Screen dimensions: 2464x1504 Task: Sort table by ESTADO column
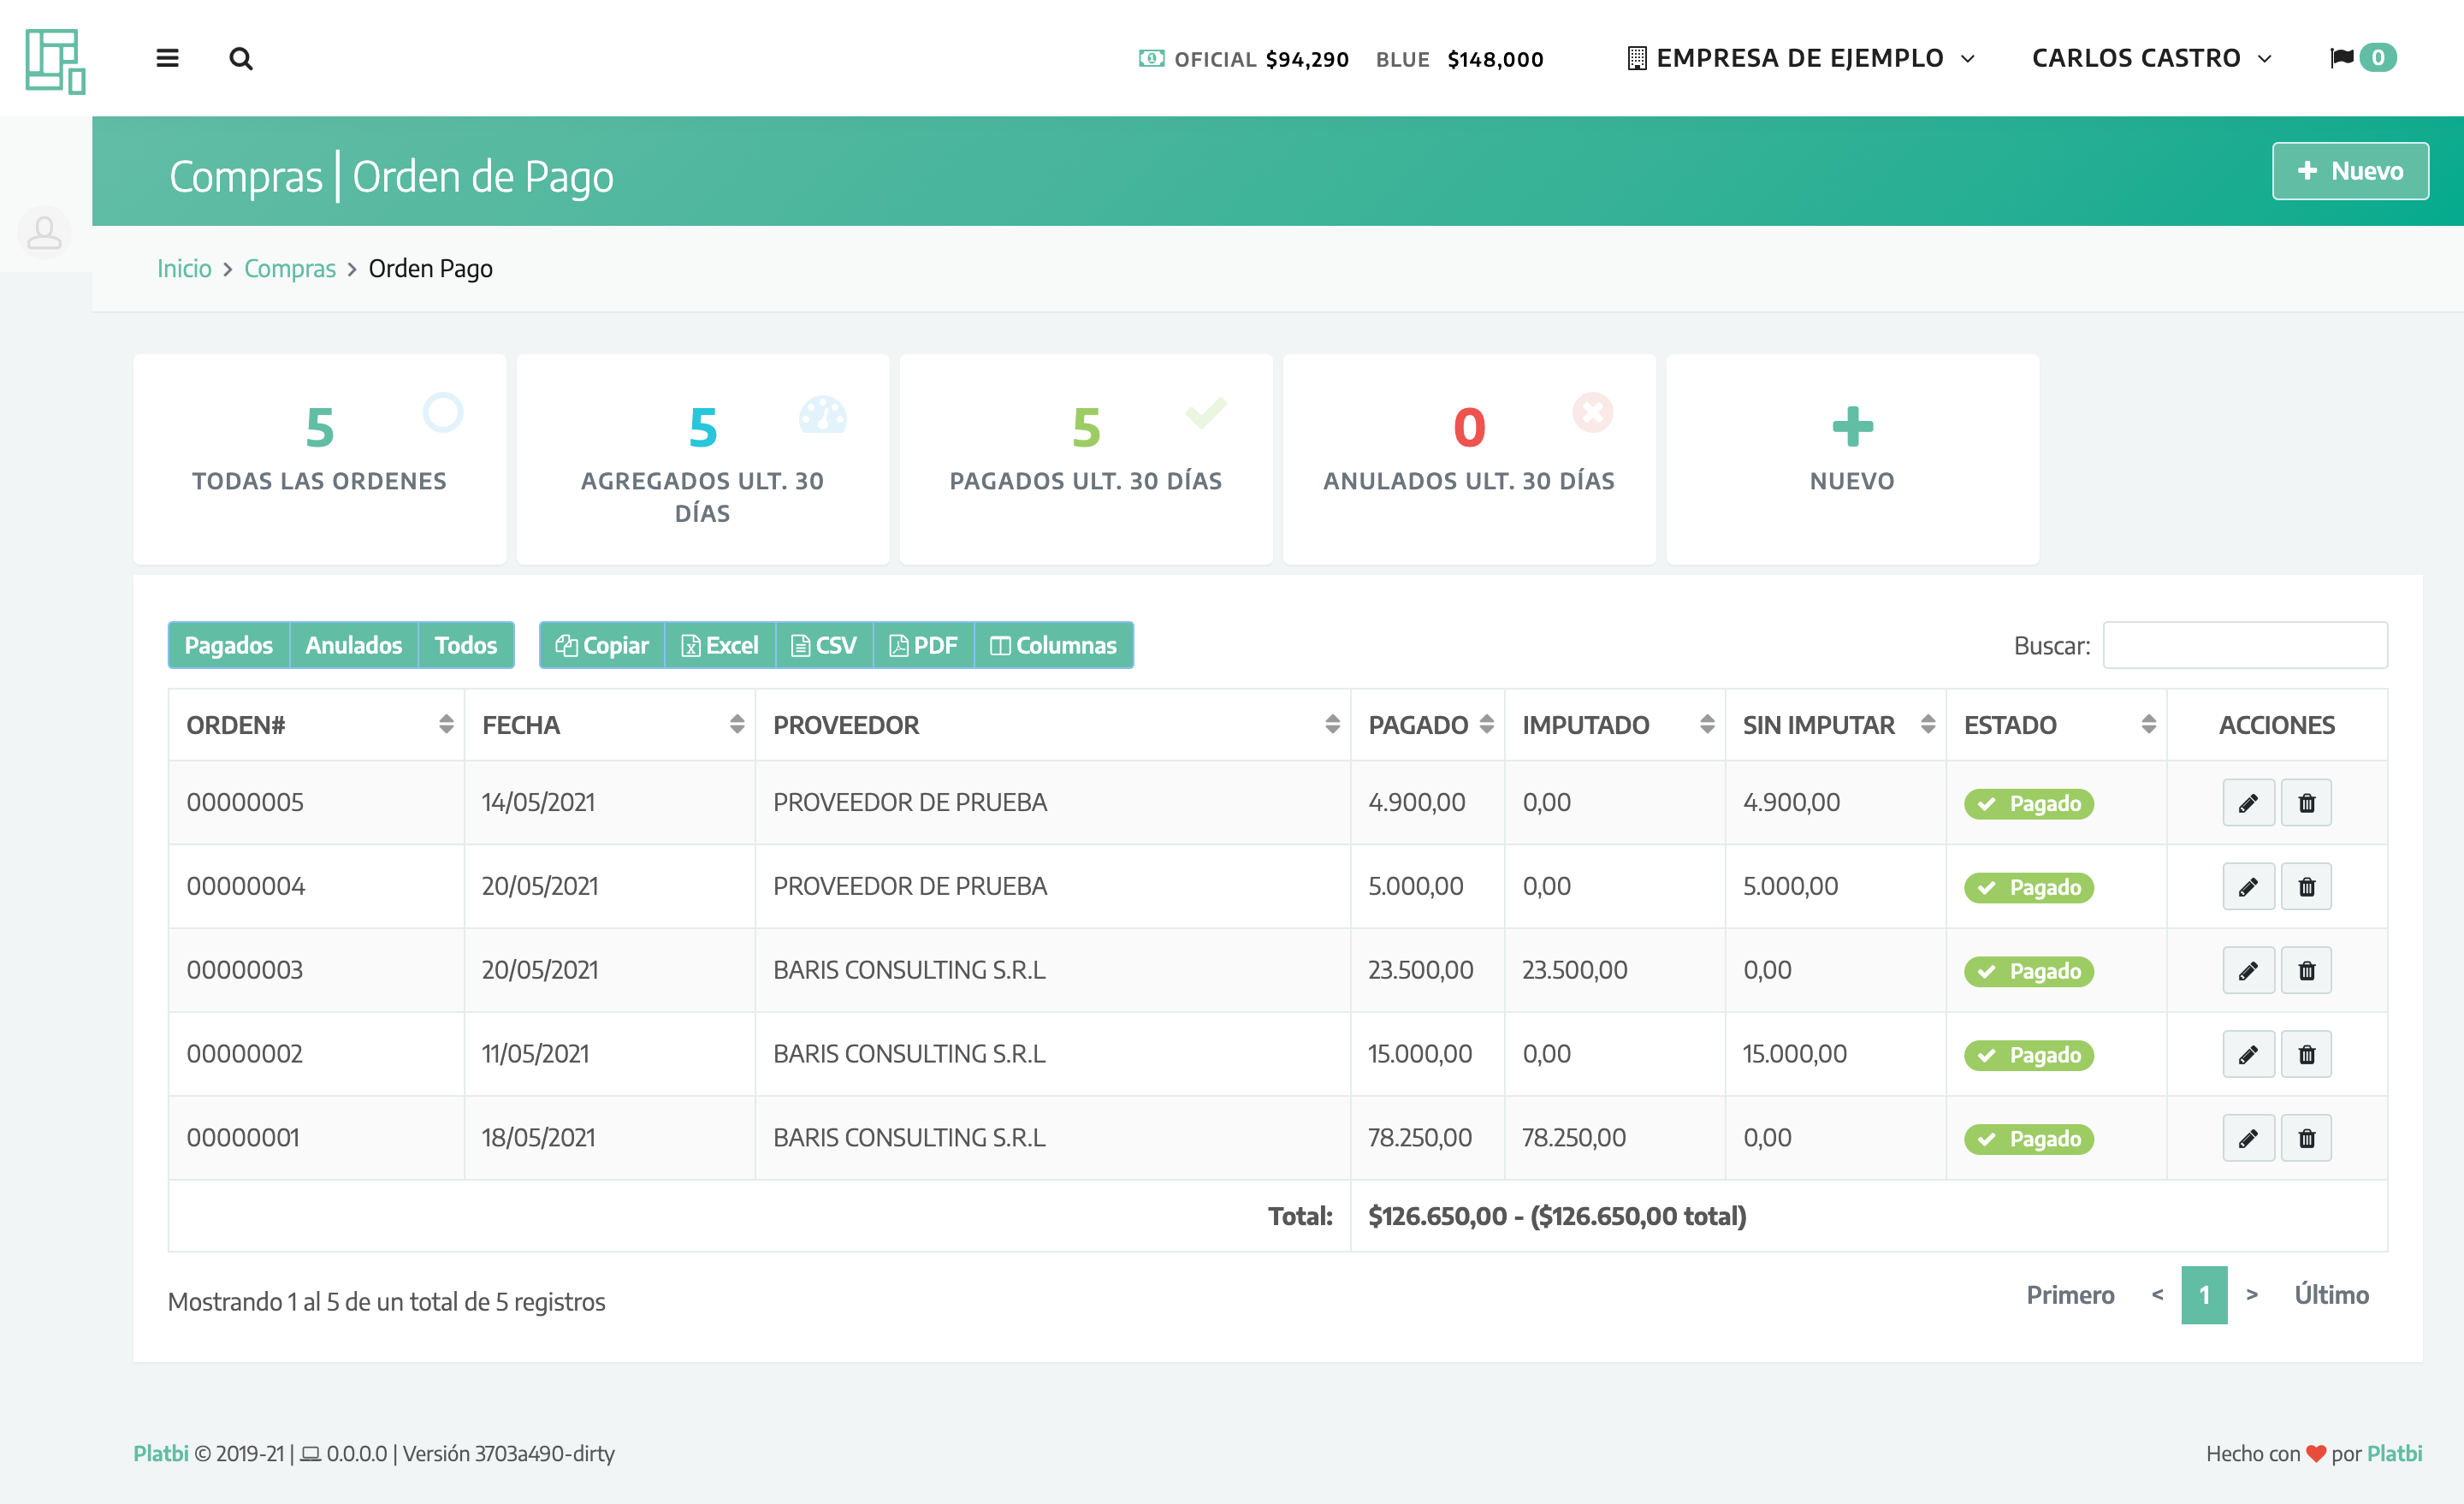click(2057, 726)
